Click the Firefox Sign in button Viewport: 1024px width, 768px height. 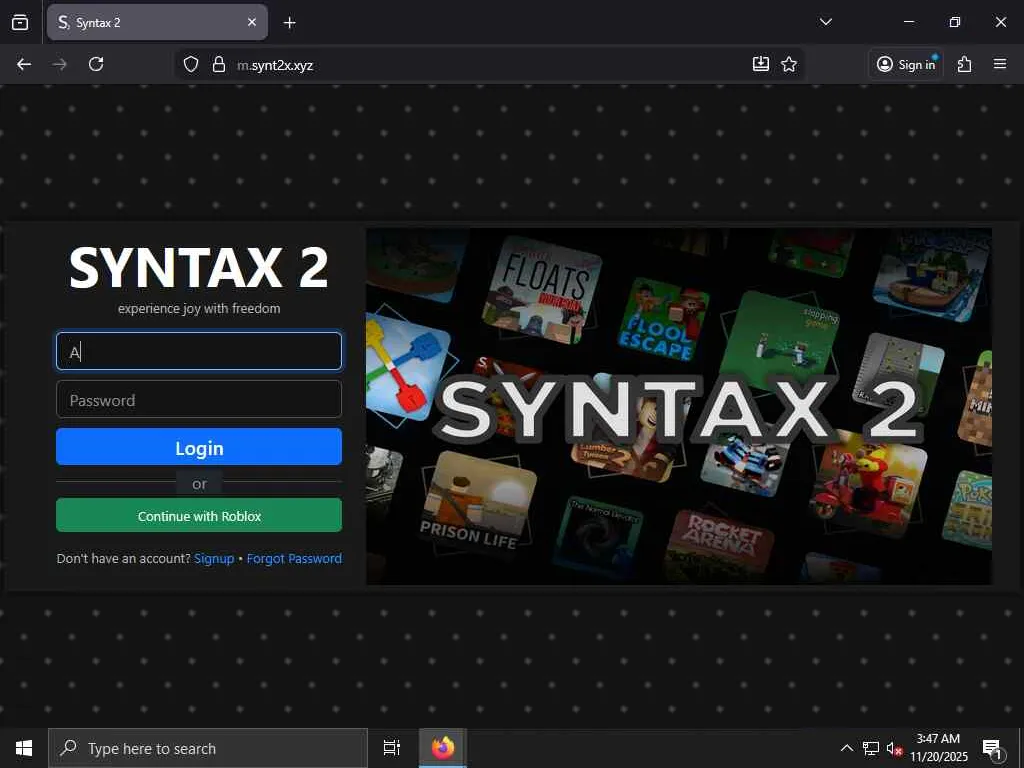point(906,64)
